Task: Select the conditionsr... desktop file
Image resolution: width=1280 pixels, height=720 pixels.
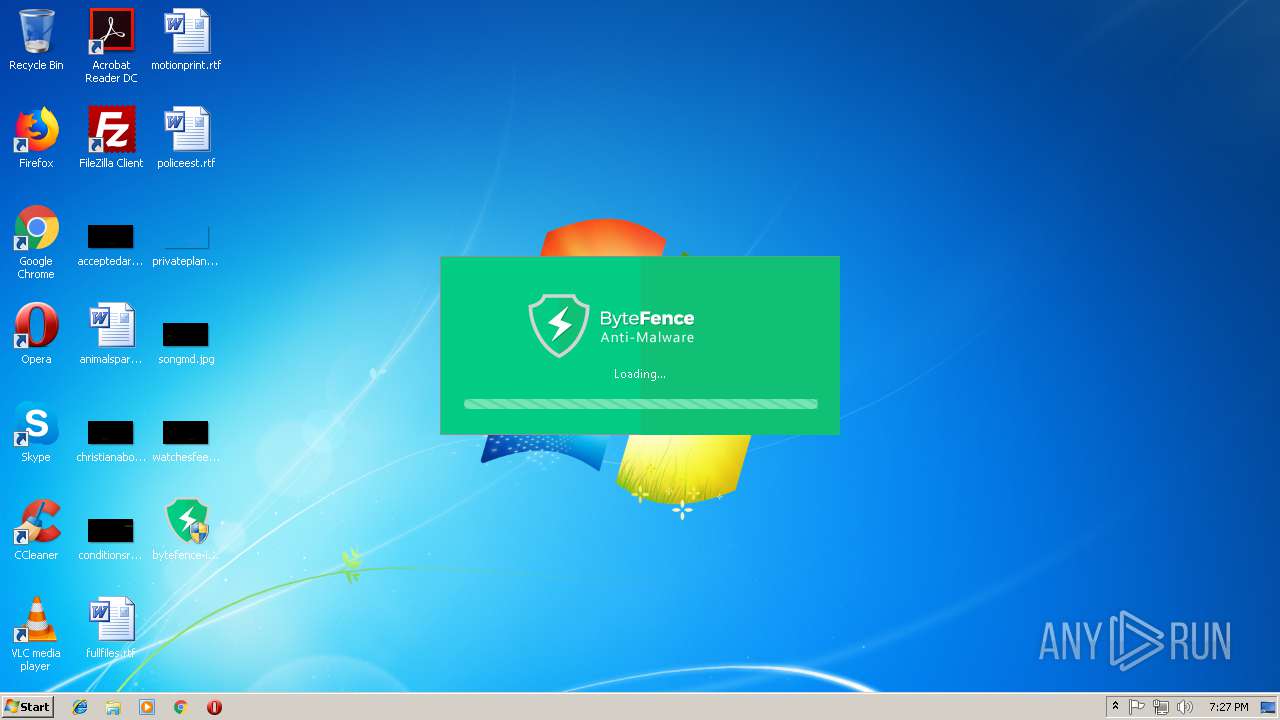Action: click(x=111, y=539)
